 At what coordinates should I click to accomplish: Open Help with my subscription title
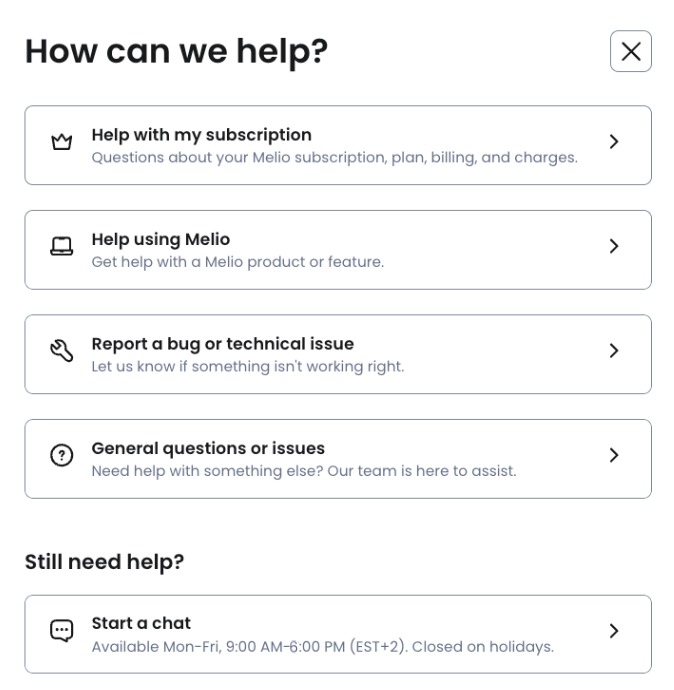pyautogui.click(x=201, y=135)
